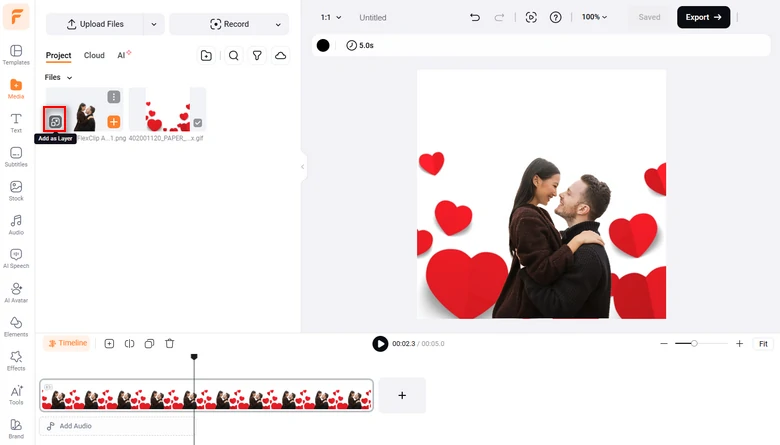Toggle the checkbox on the gif thumbnail
780x445 pixels.
tap(197, 122)
